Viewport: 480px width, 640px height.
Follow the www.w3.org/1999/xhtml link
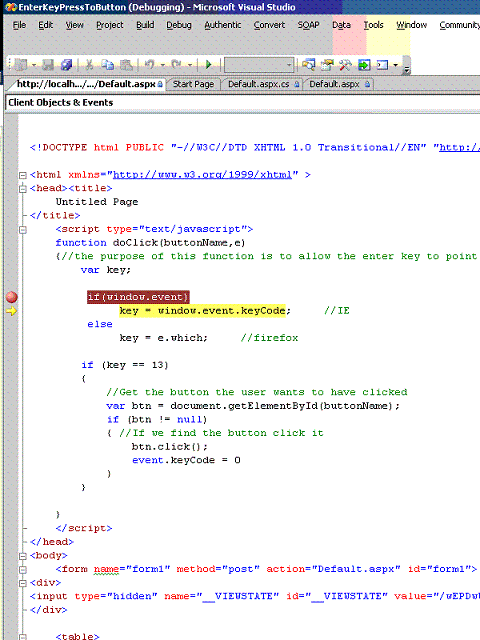(202, 175)
